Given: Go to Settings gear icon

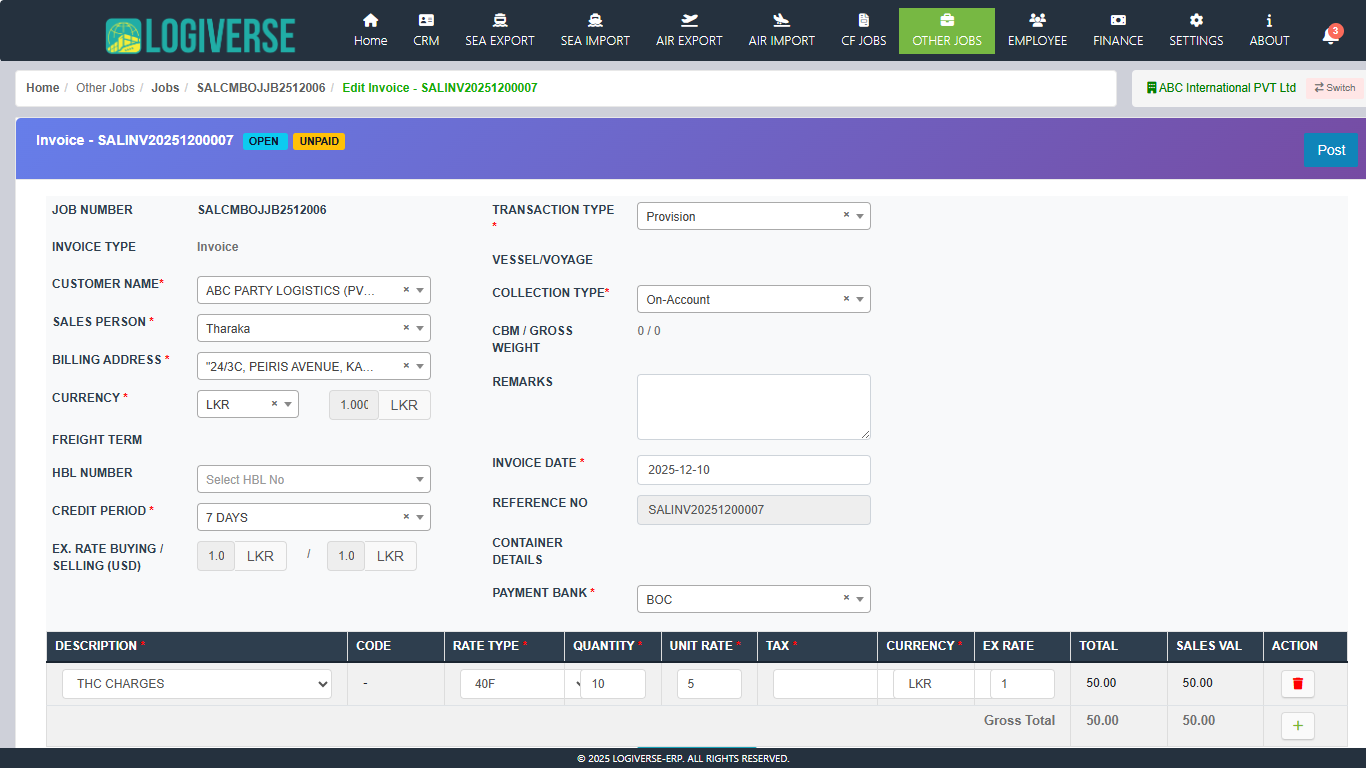Looking at the screenshot, I should [1196, 21].
